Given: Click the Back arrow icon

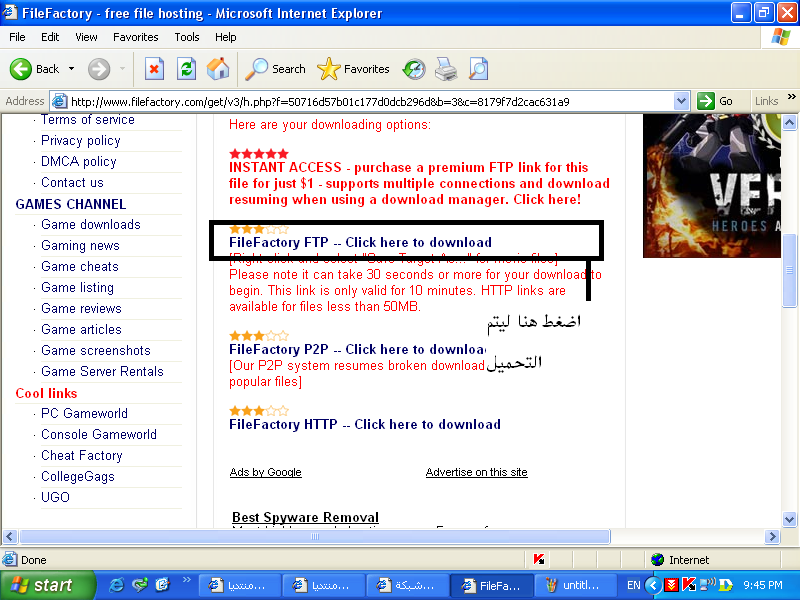Looking at the screenshot, I should point(21,69).
